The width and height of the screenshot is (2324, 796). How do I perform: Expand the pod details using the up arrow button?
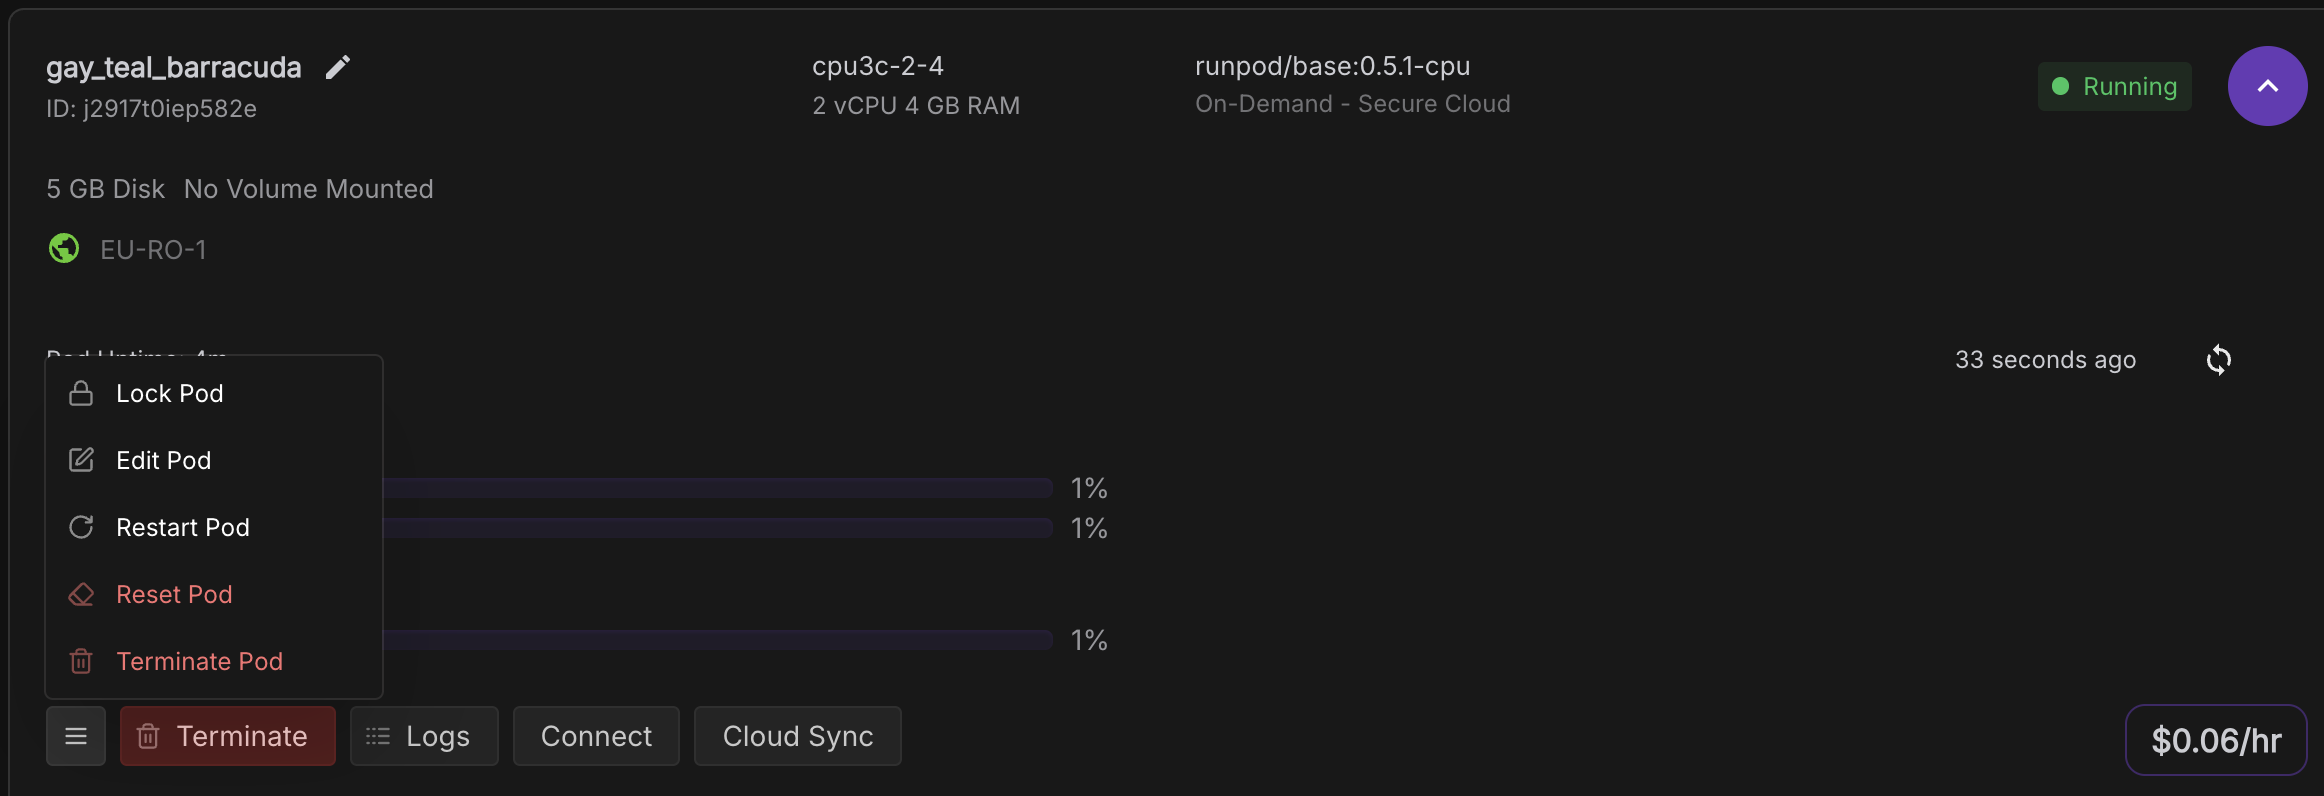(2267, 86)
